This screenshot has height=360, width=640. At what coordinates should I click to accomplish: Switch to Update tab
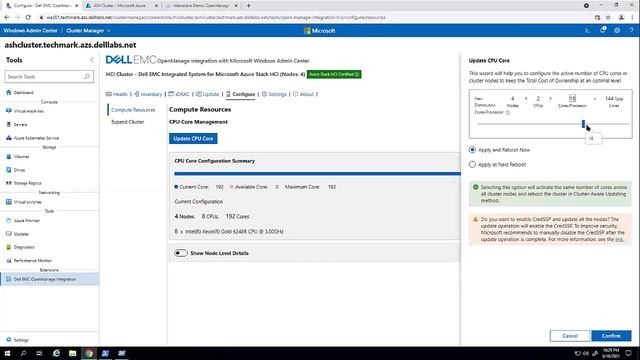(x=207, y=94)
